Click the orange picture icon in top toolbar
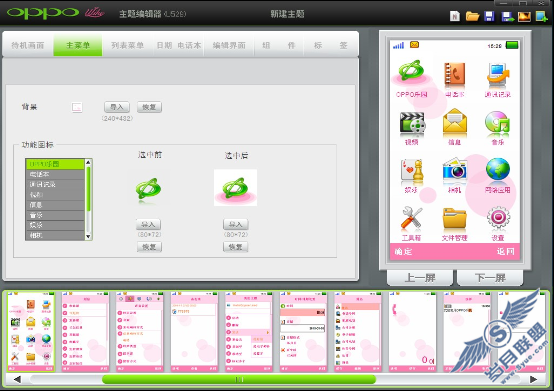 [524, 17]
